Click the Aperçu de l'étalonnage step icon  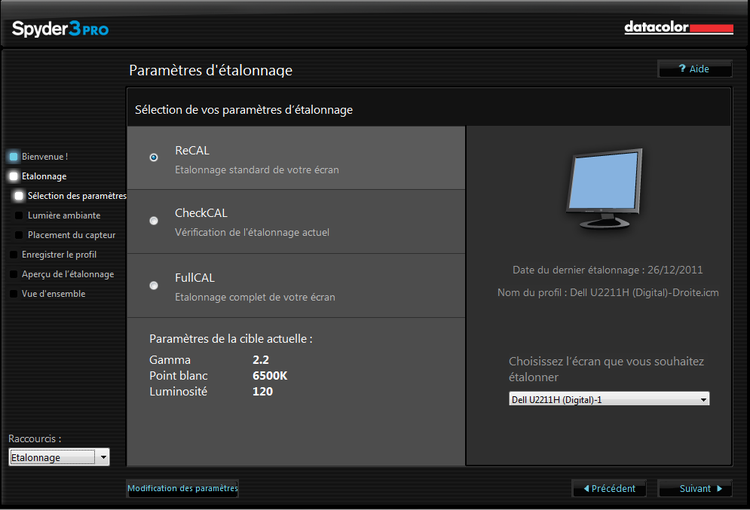pyautogui.click(x=13, y=274)
